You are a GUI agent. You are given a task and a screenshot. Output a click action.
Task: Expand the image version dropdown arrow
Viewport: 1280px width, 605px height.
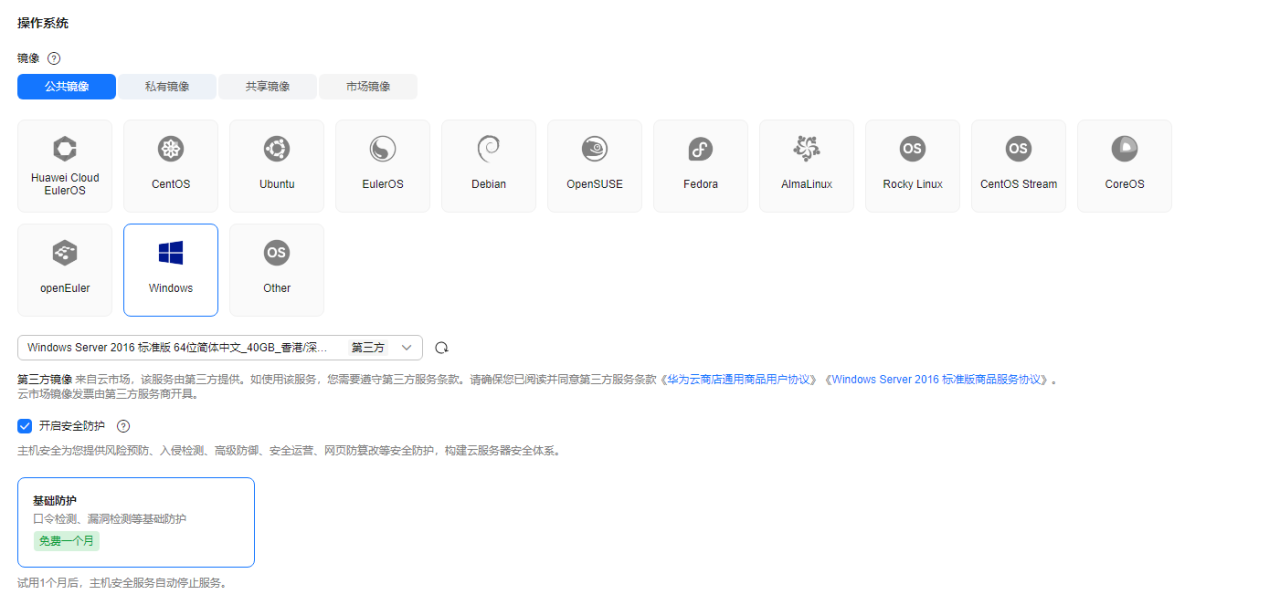[406, 348]
